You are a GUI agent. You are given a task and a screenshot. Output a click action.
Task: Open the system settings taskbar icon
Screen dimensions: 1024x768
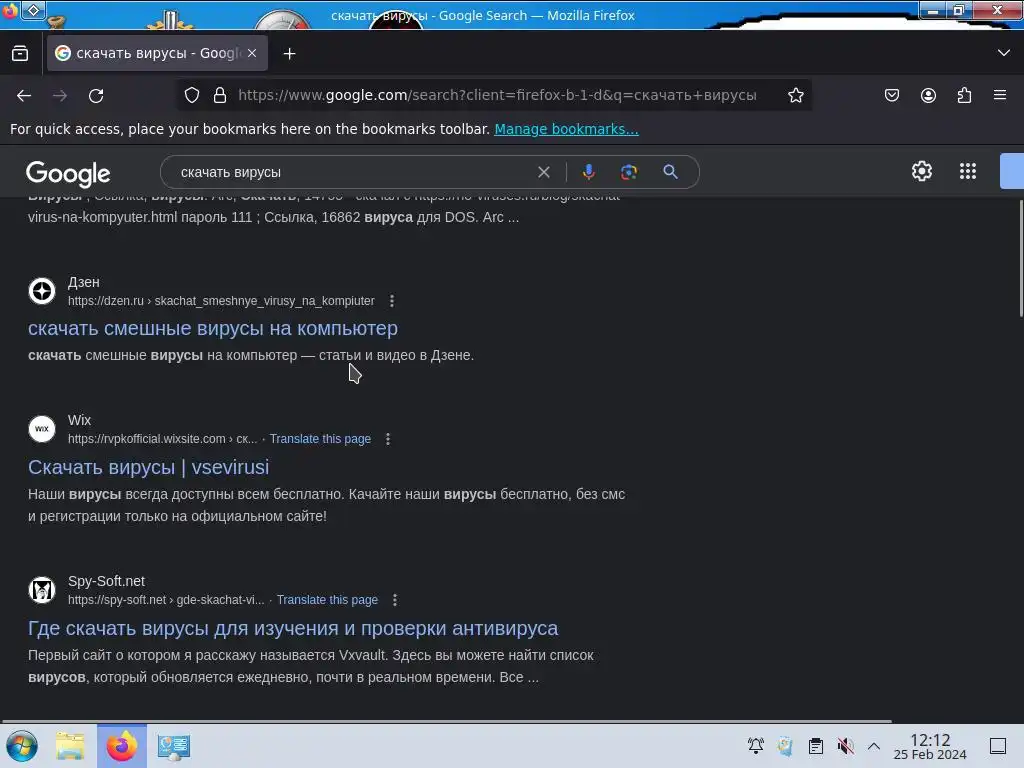173,746
